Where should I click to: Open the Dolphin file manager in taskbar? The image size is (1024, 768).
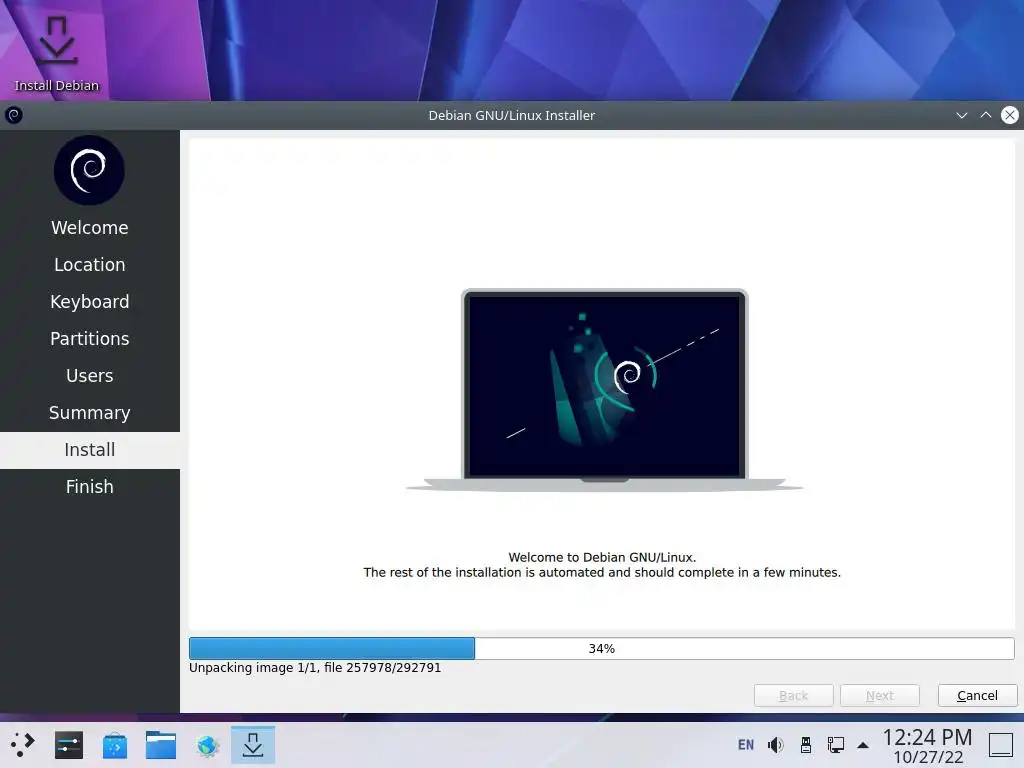point(161,745)
